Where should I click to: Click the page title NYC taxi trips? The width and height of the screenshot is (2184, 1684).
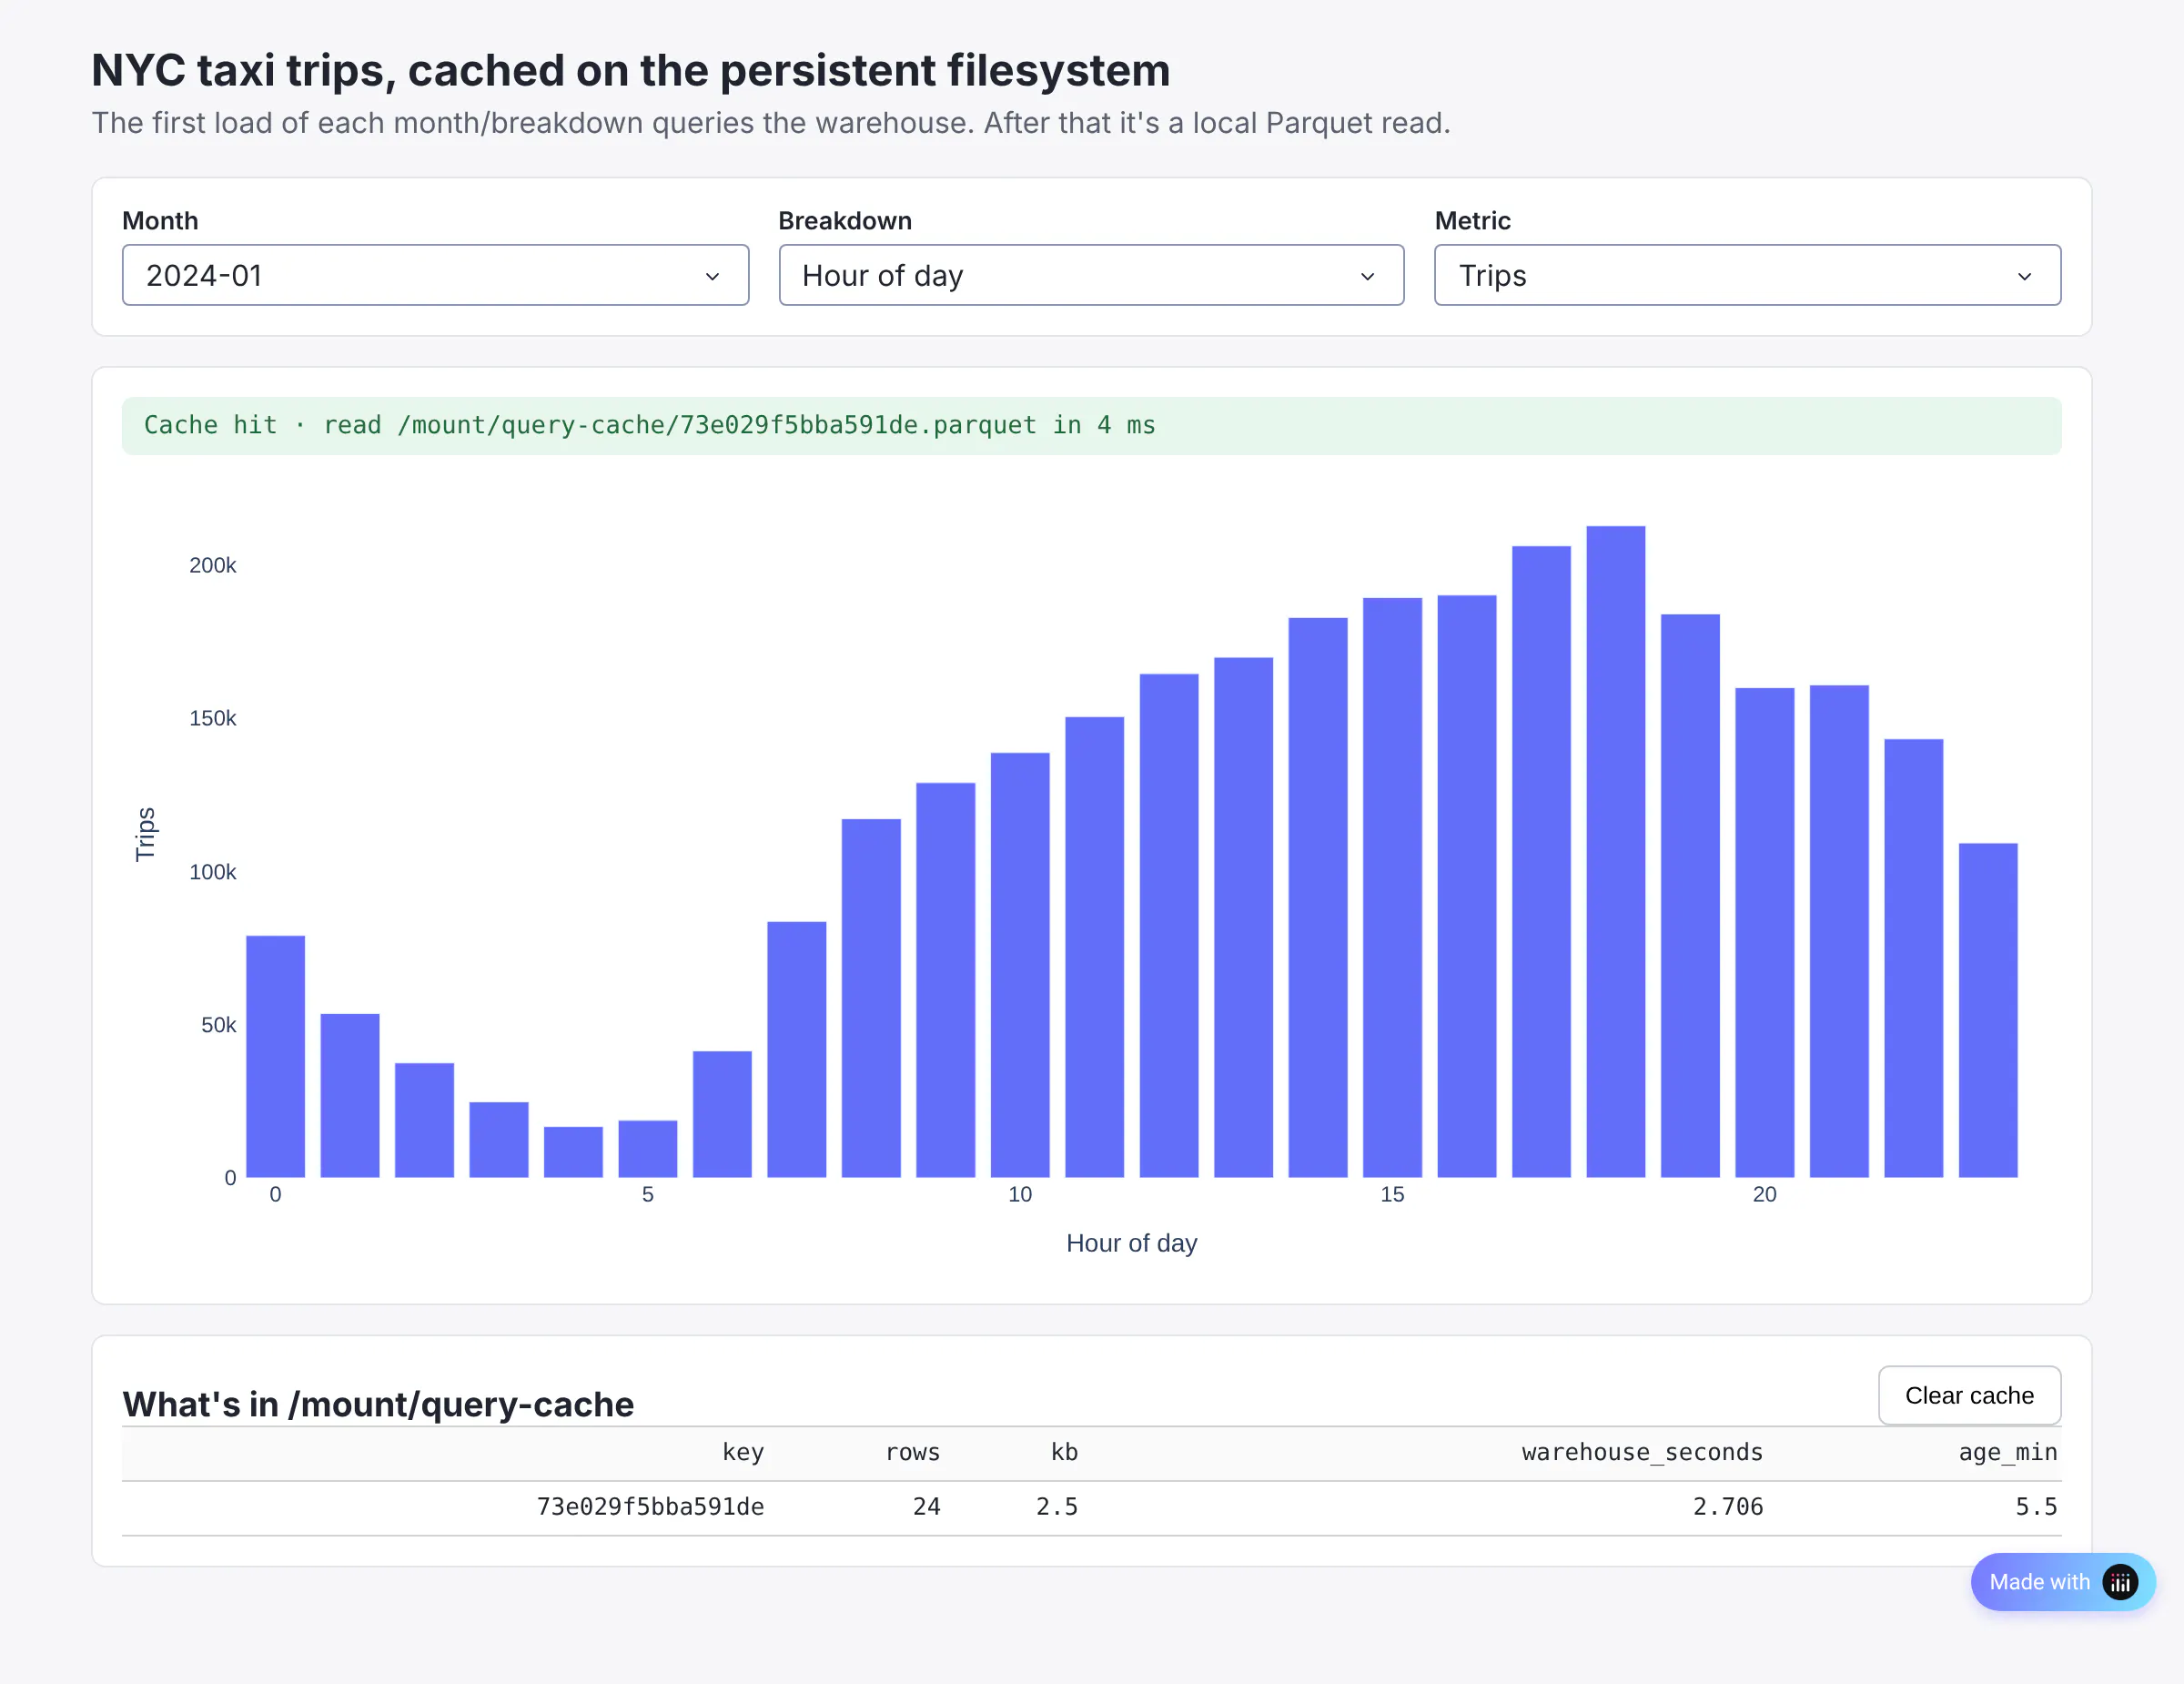pyautogui.click(x=631, y=70)
